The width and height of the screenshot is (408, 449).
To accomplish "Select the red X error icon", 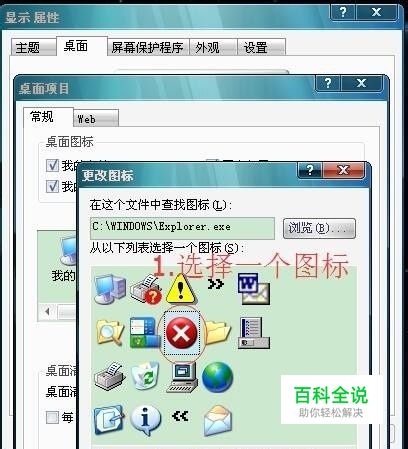I will (x=182, y=332).
